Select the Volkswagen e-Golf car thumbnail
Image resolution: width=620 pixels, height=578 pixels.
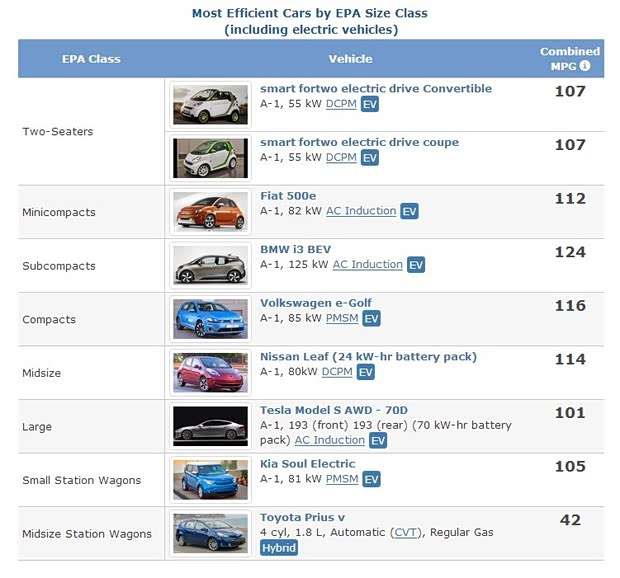(x=209, y=319)
